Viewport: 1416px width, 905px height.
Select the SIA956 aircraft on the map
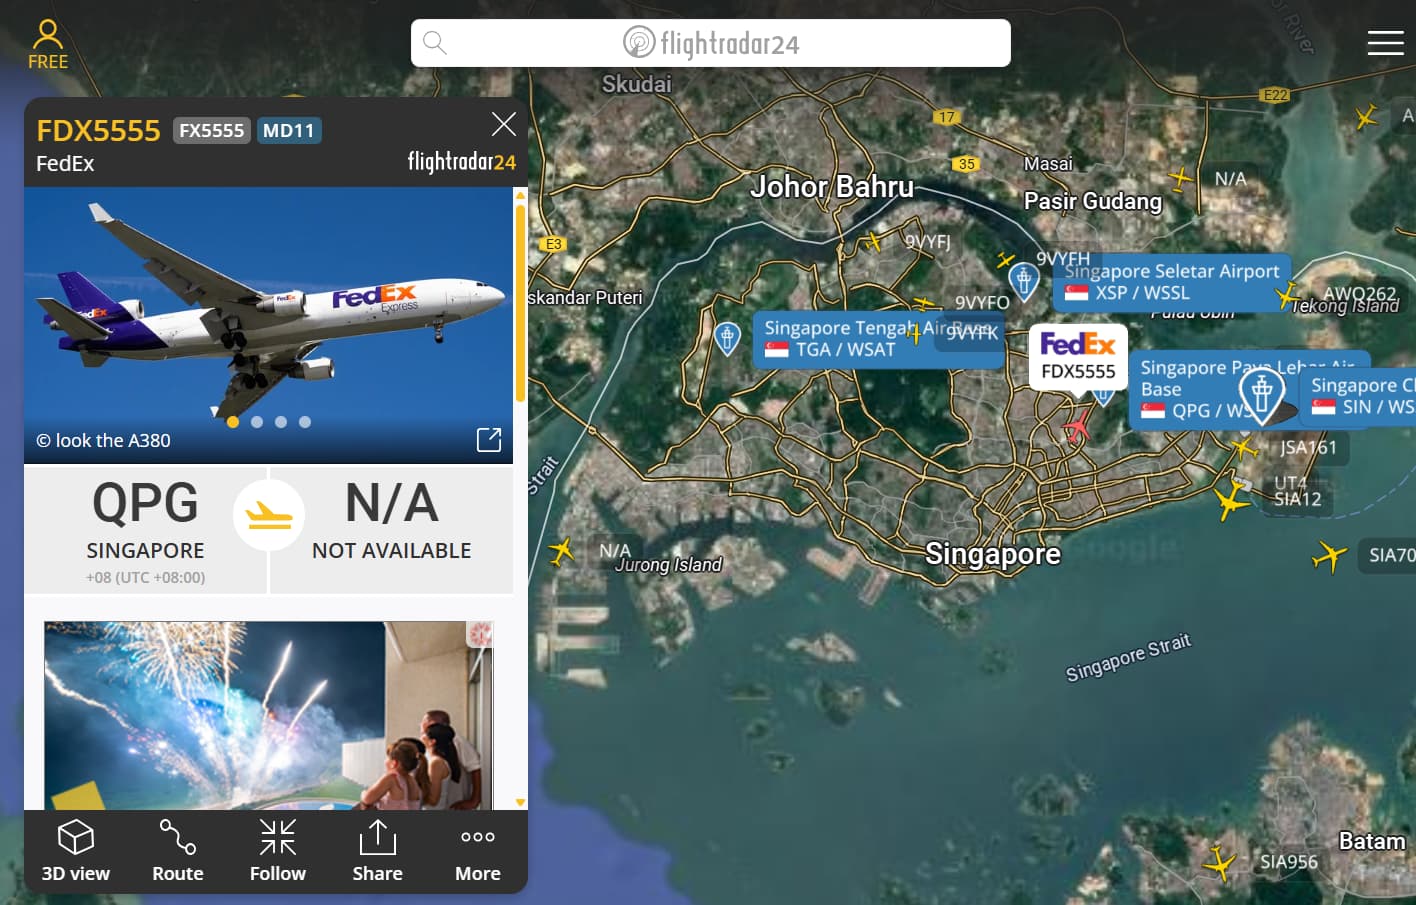1220,861
